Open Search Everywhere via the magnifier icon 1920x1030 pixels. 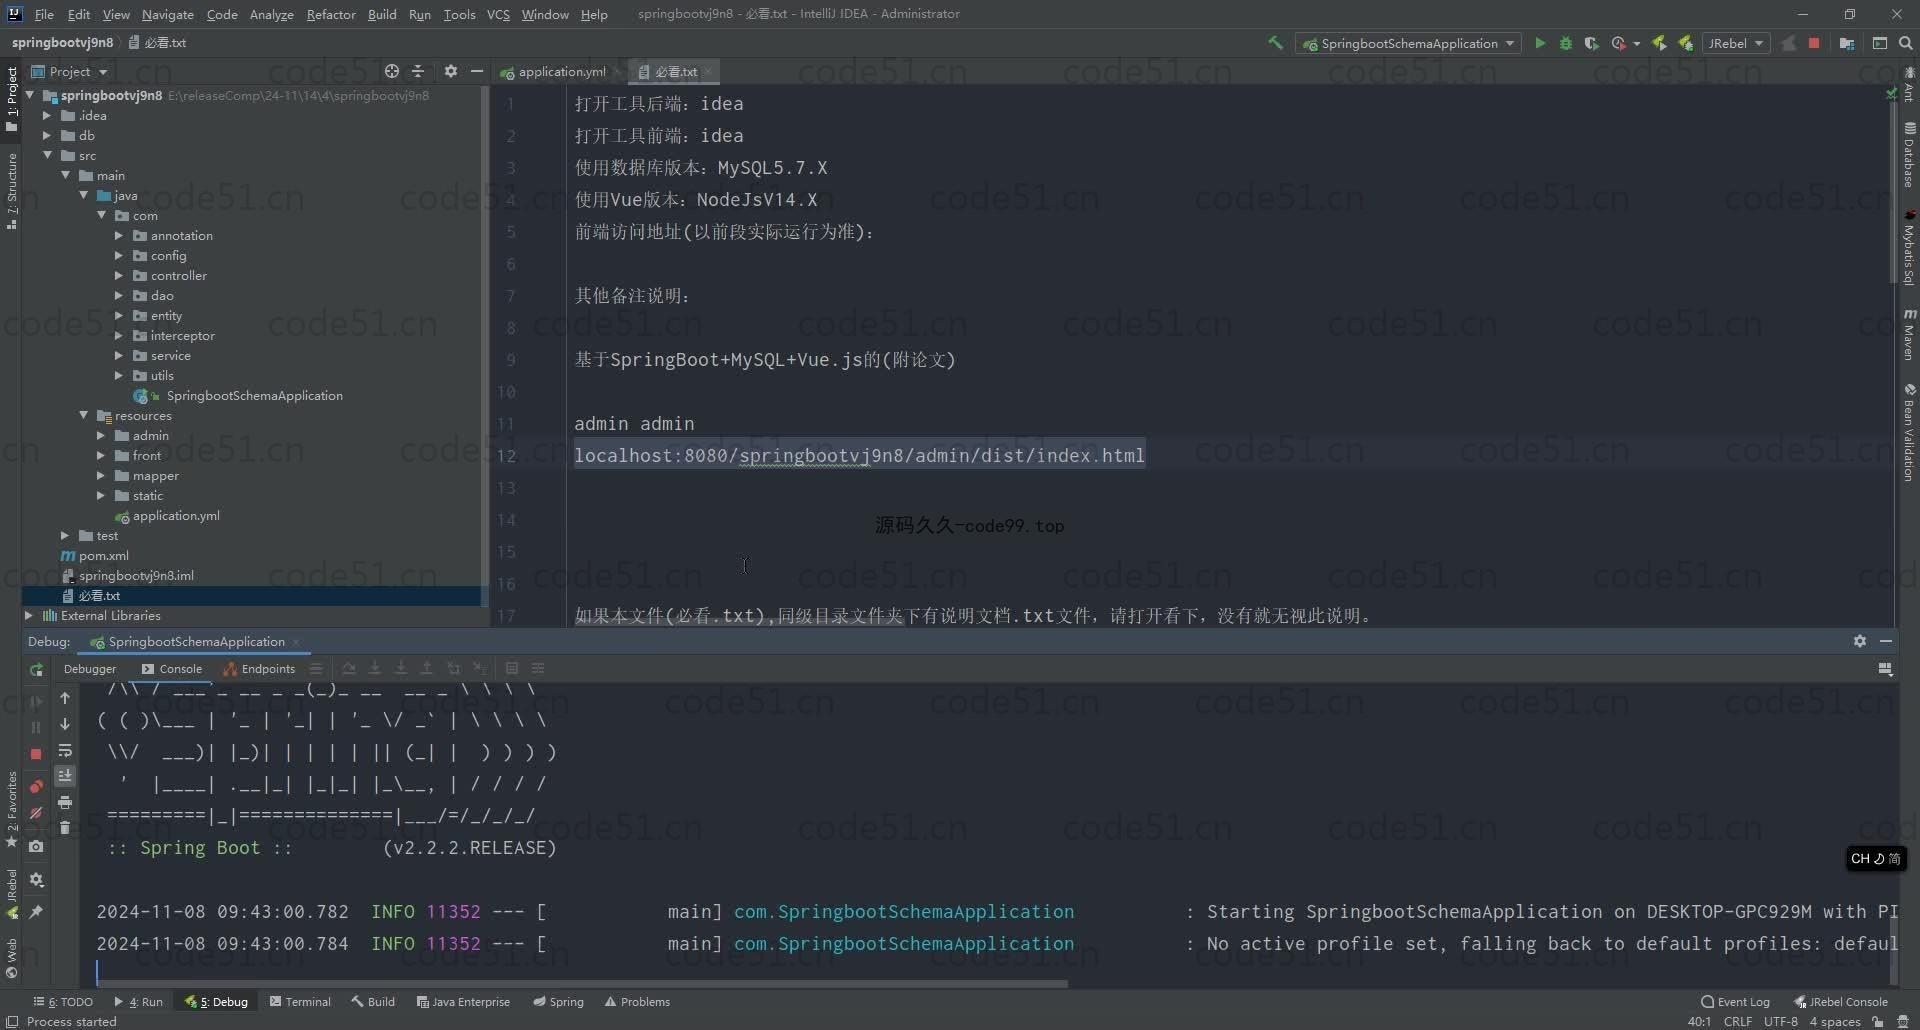[1906, 43]
